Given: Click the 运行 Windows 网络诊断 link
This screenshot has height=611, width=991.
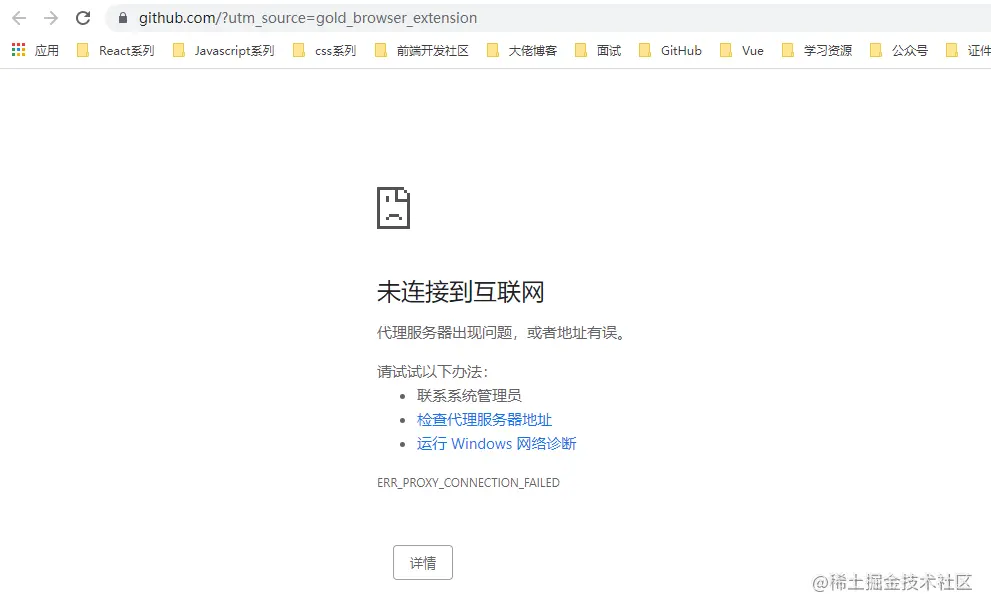Looking at the screenshot, I should [496, 444].
